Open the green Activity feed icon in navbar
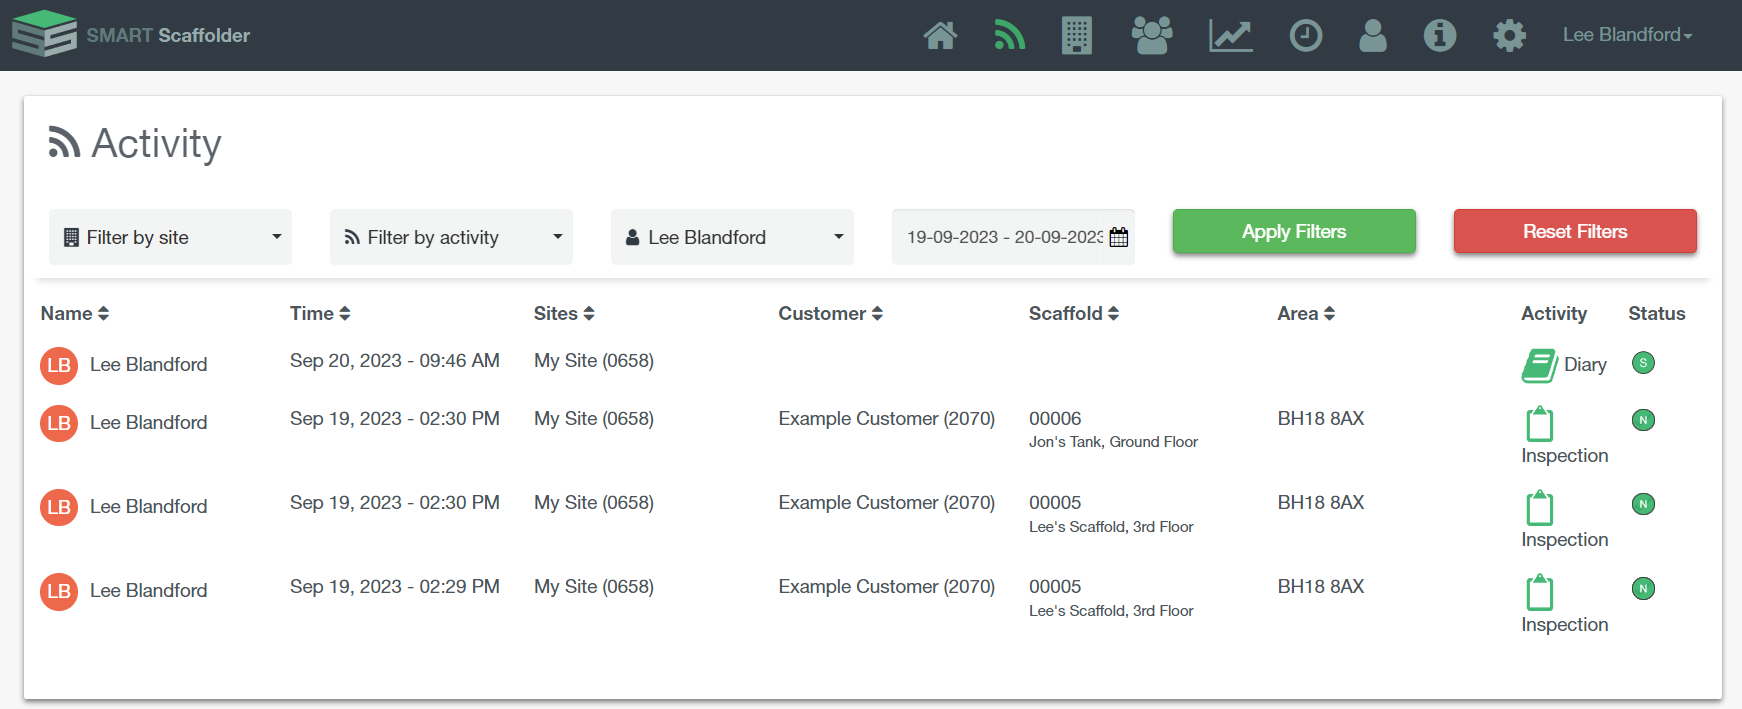1742x709 pixels. pyautogui.click(x=1010, y=36)
